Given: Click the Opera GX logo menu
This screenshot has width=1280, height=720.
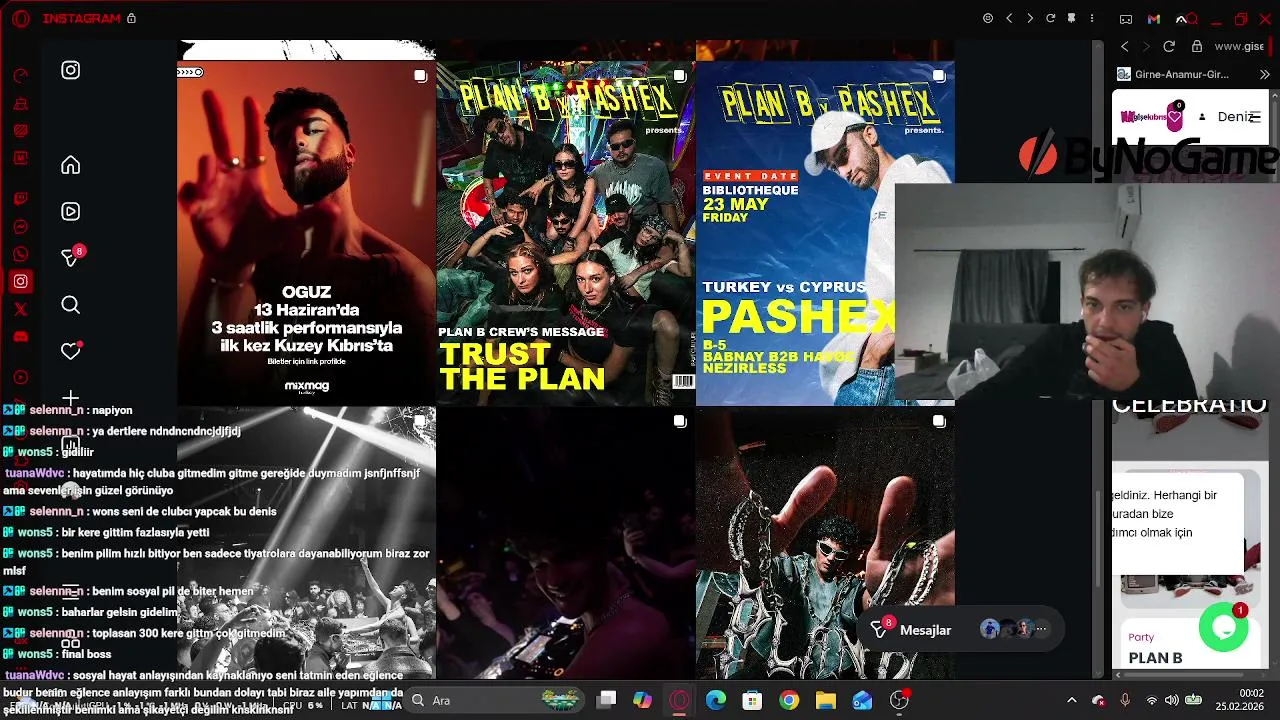Looking at the screenshot, I should 20,18.
